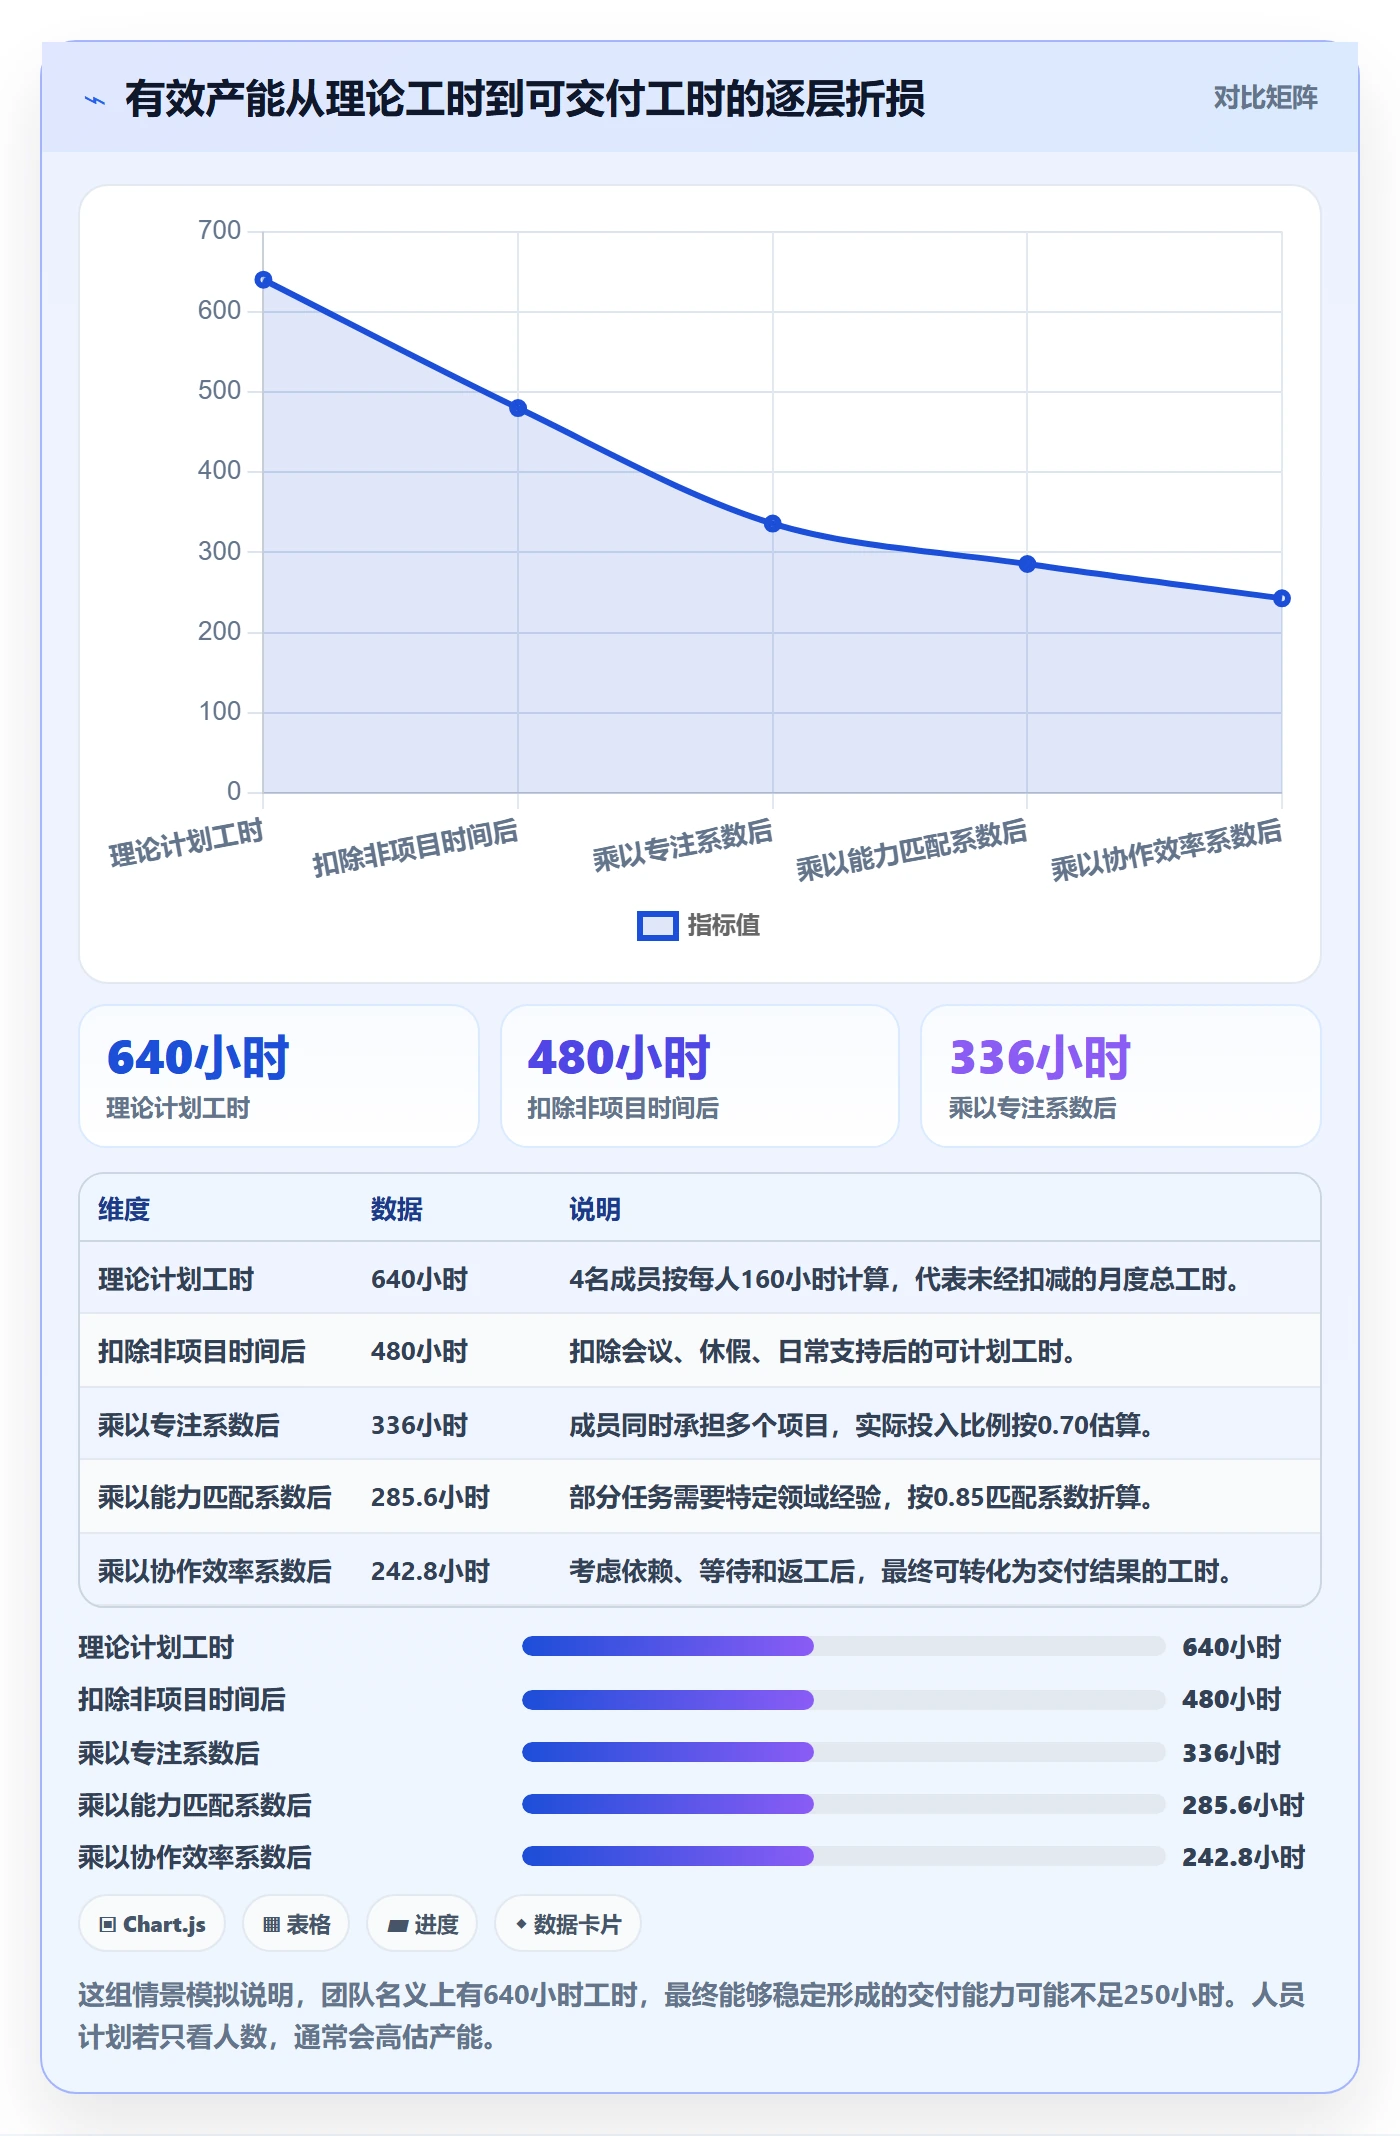Select the 乘以协作效率系数后 table row name
Image resolution: width=1400 pixels, height=2136 pixels.
coord(215,1571)
